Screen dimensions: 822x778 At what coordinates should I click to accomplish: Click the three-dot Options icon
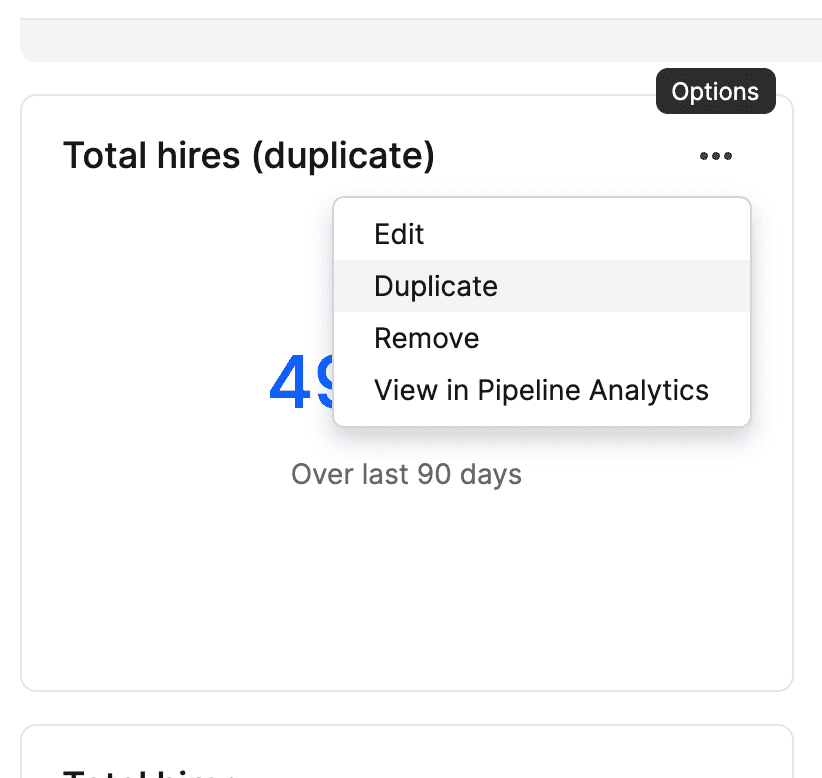(715, 156)
